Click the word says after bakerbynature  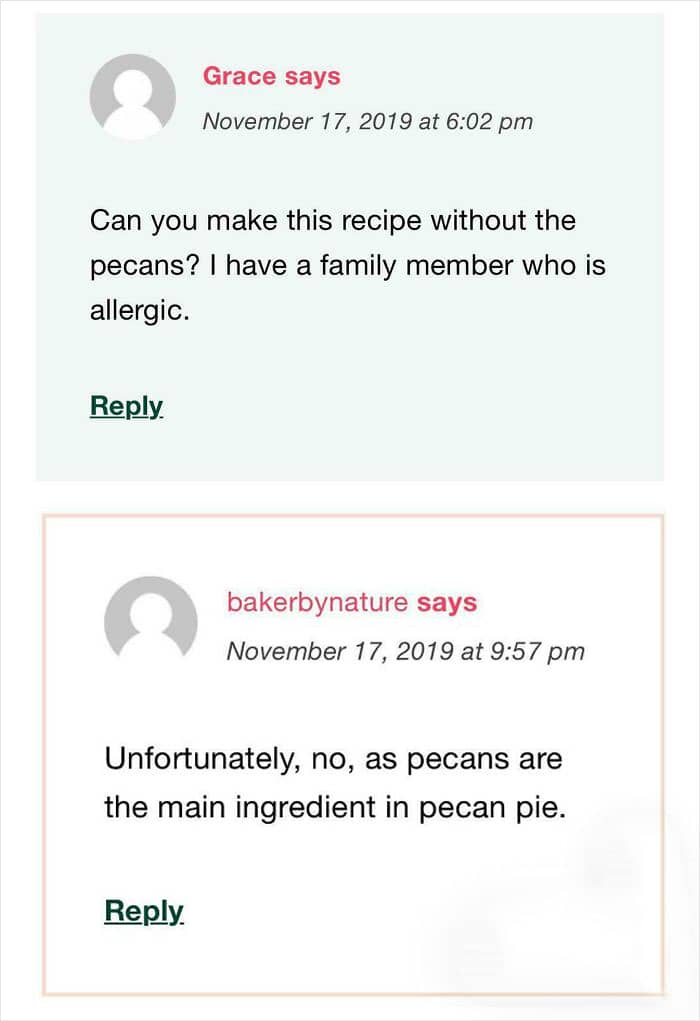447,603
